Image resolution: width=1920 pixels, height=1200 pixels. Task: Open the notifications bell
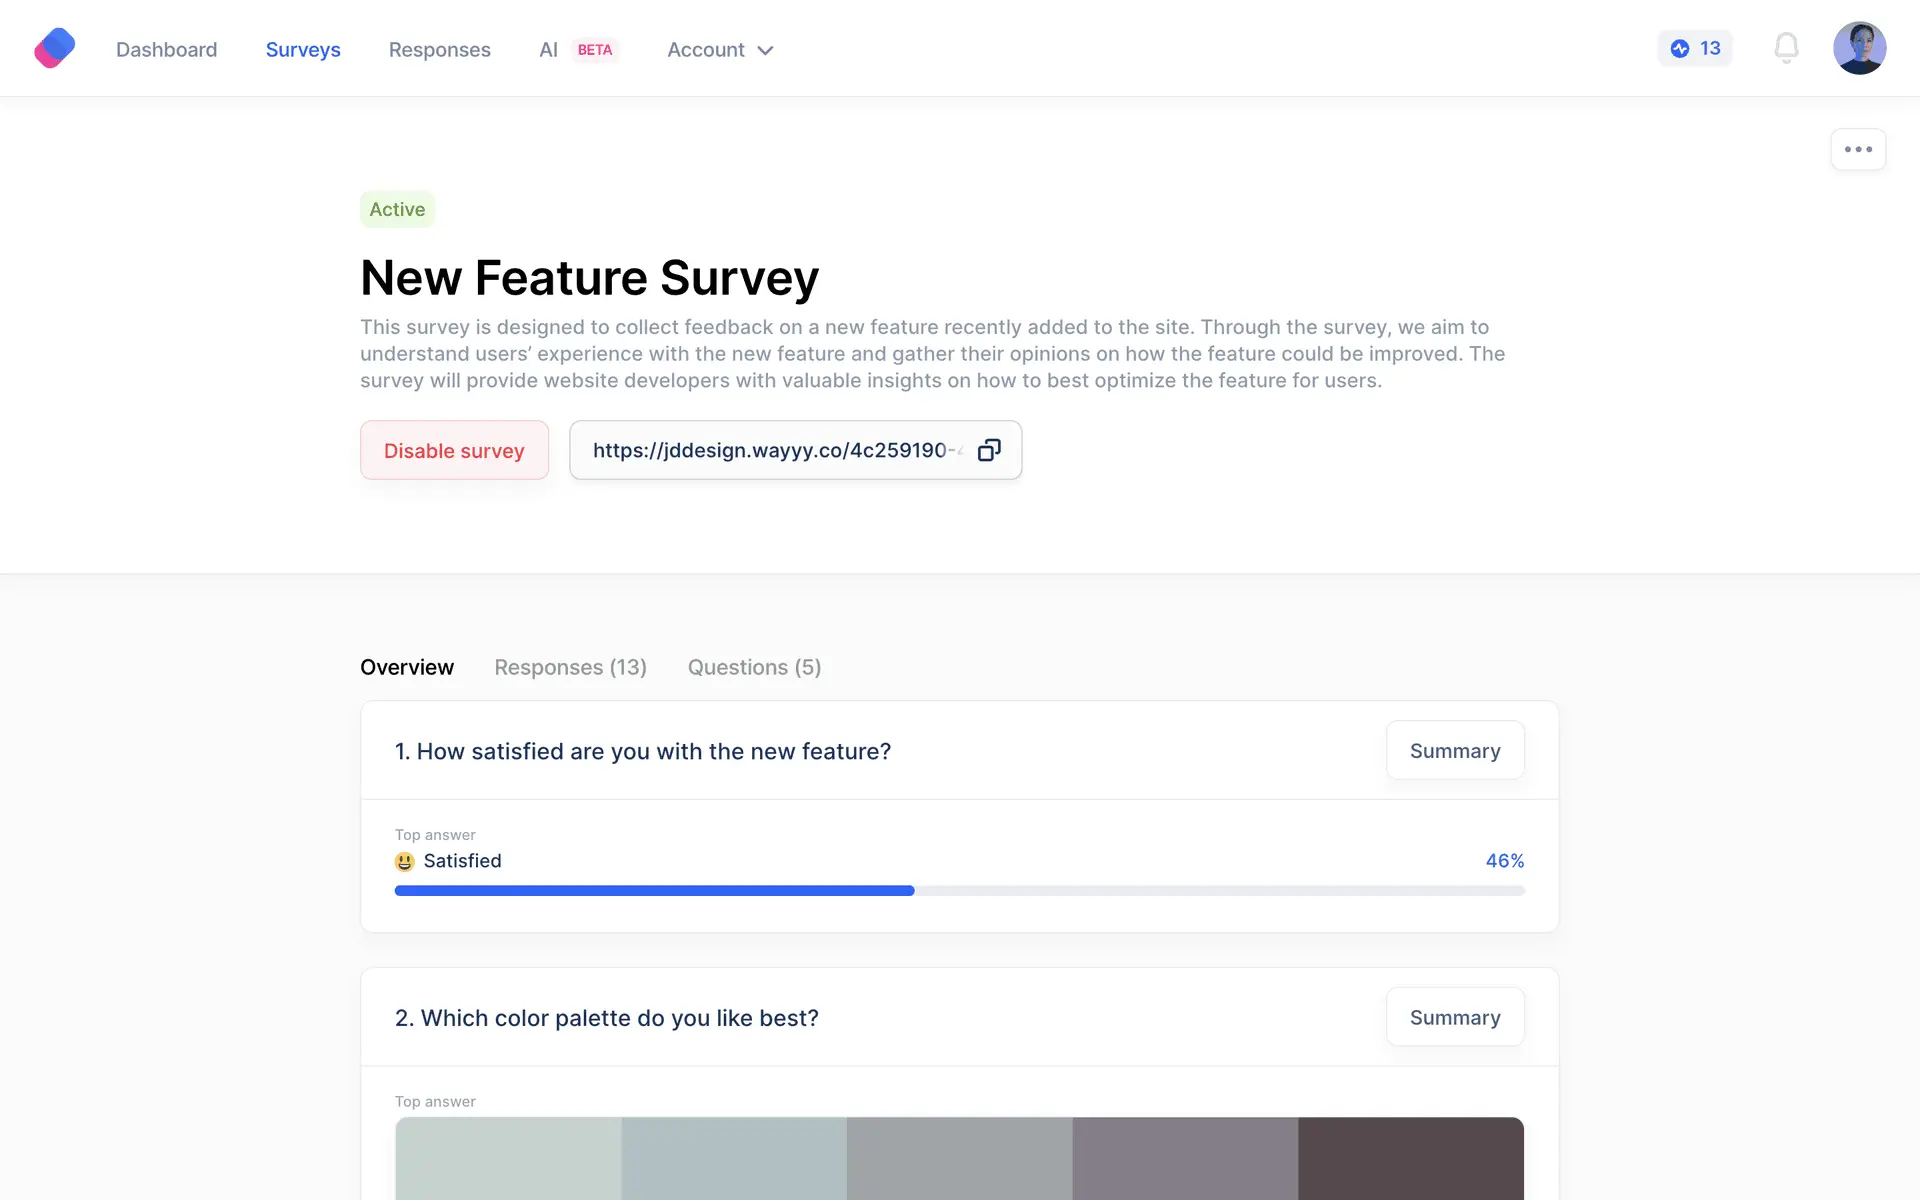click(x=1786, y=48)
